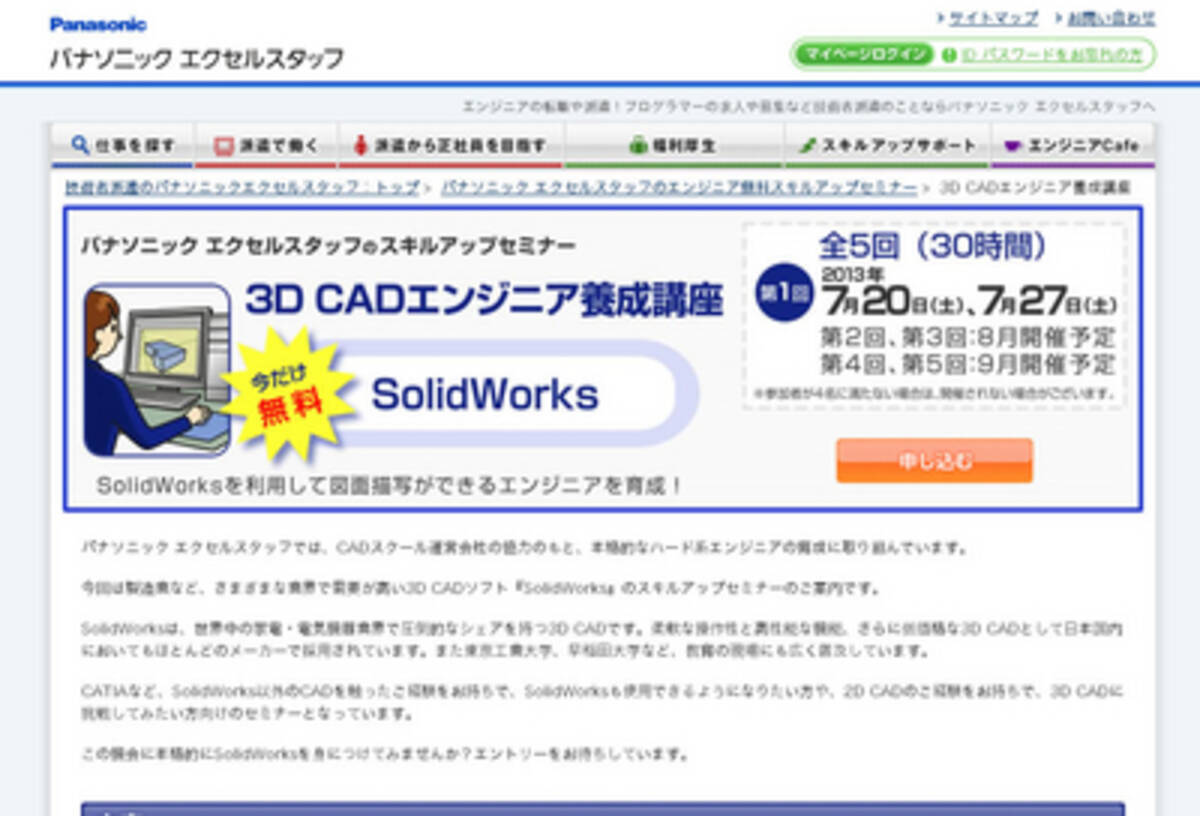Image resolution: width=1200 pixels, height=816 pixels.
Task: Click the マイページログイン button
Action: click(863, 54)
